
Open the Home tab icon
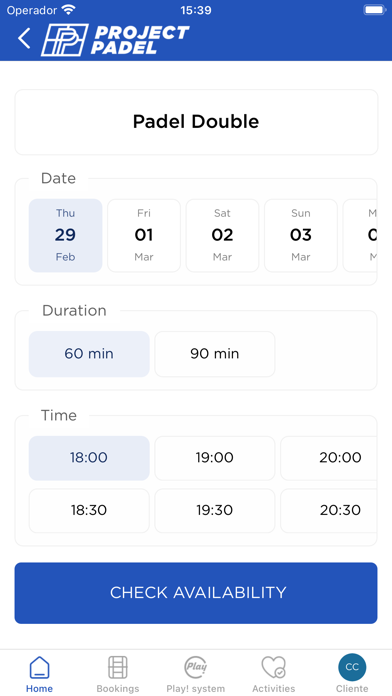tap(40, 667)
